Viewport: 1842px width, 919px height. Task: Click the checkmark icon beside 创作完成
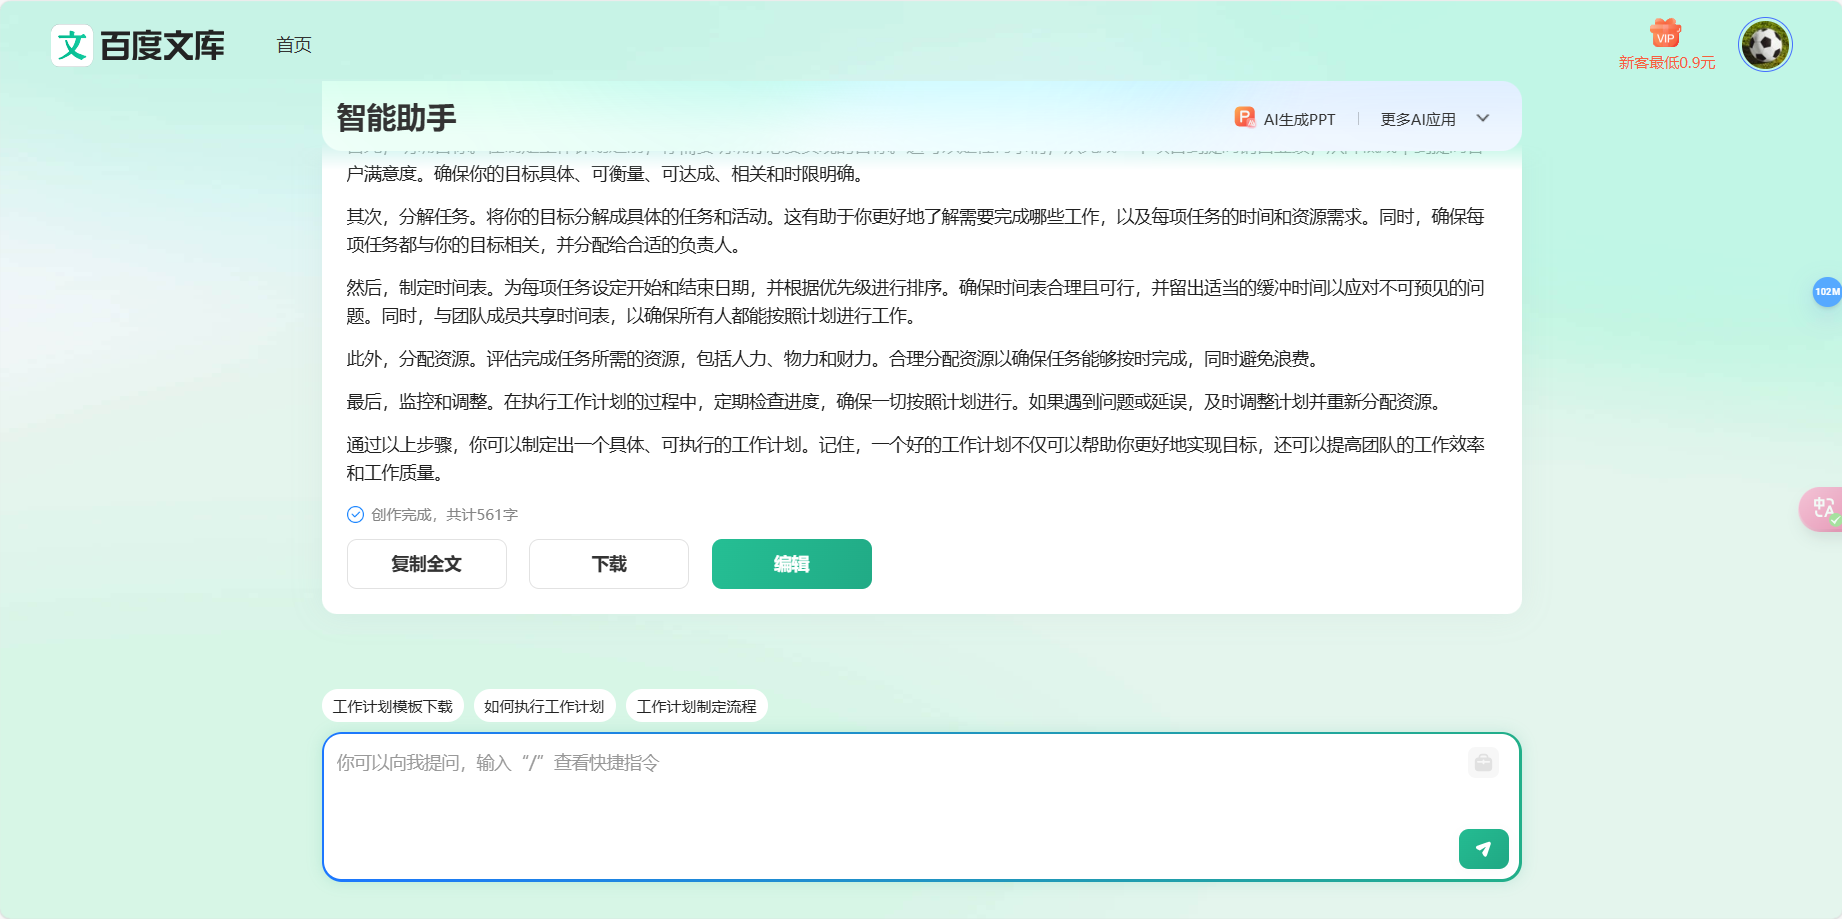tap(355, 514)
